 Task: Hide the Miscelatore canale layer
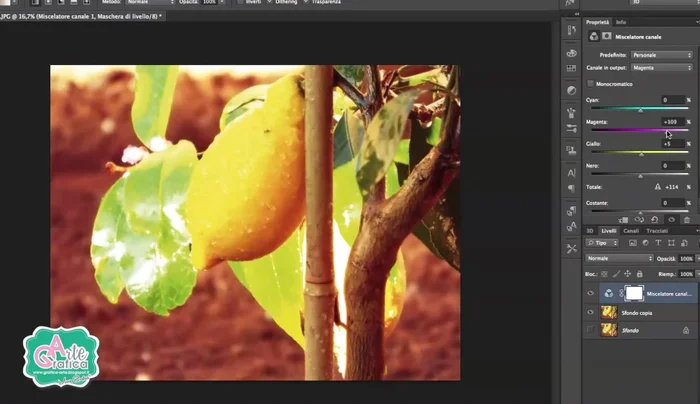[590, 294]
